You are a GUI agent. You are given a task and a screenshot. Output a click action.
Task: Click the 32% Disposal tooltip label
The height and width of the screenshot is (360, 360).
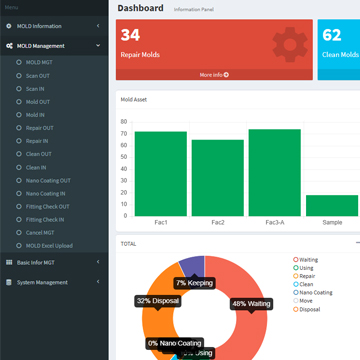158,301
